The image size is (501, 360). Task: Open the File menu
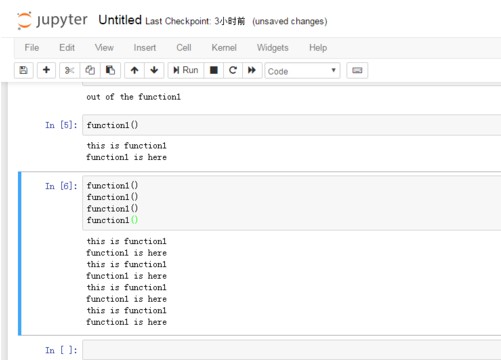32,48
